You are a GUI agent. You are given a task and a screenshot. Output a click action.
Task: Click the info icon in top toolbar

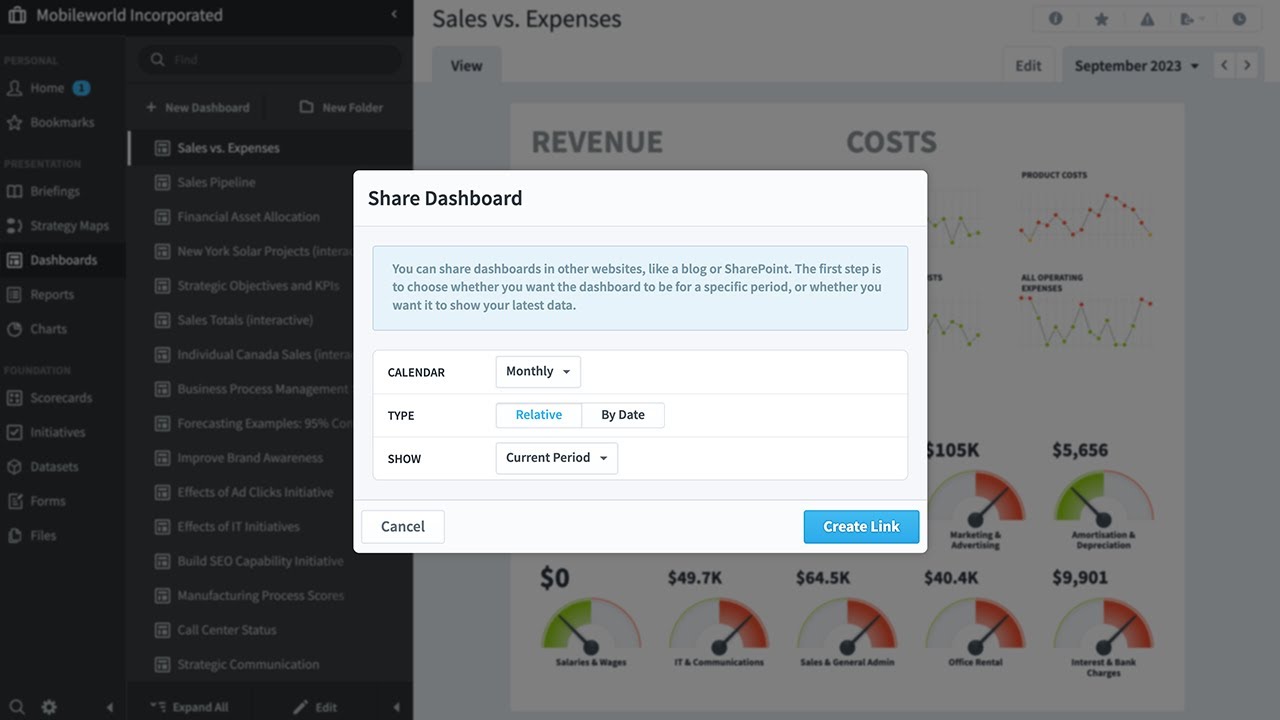[1055, 19]
